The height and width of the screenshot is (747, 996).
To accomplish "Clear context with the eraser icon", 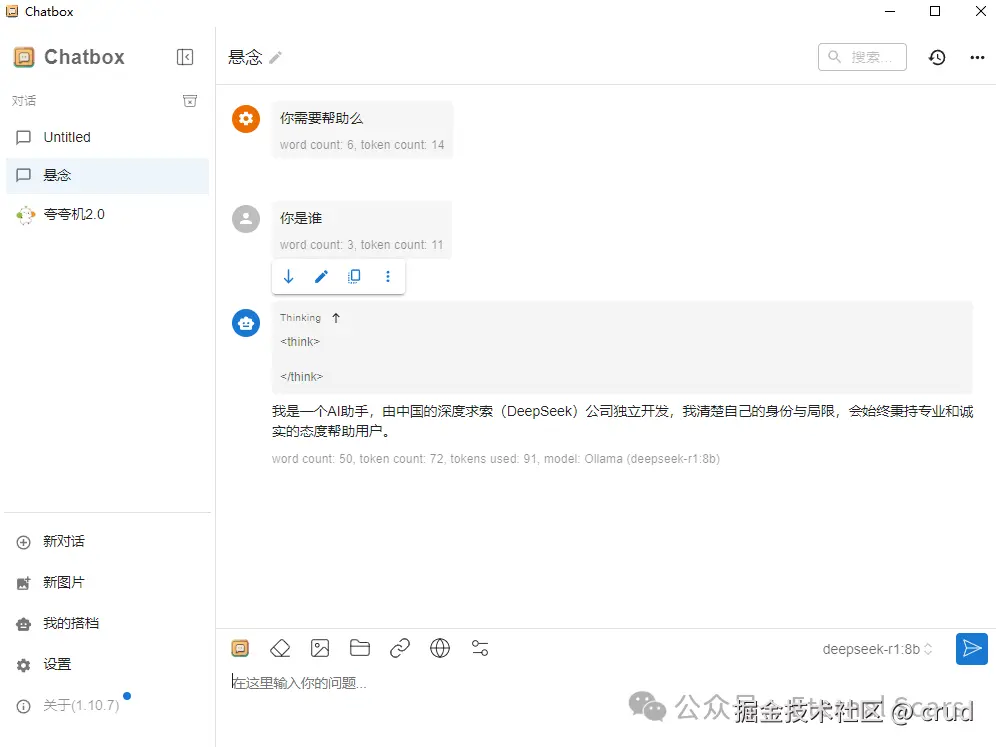I will coord(280,649).
